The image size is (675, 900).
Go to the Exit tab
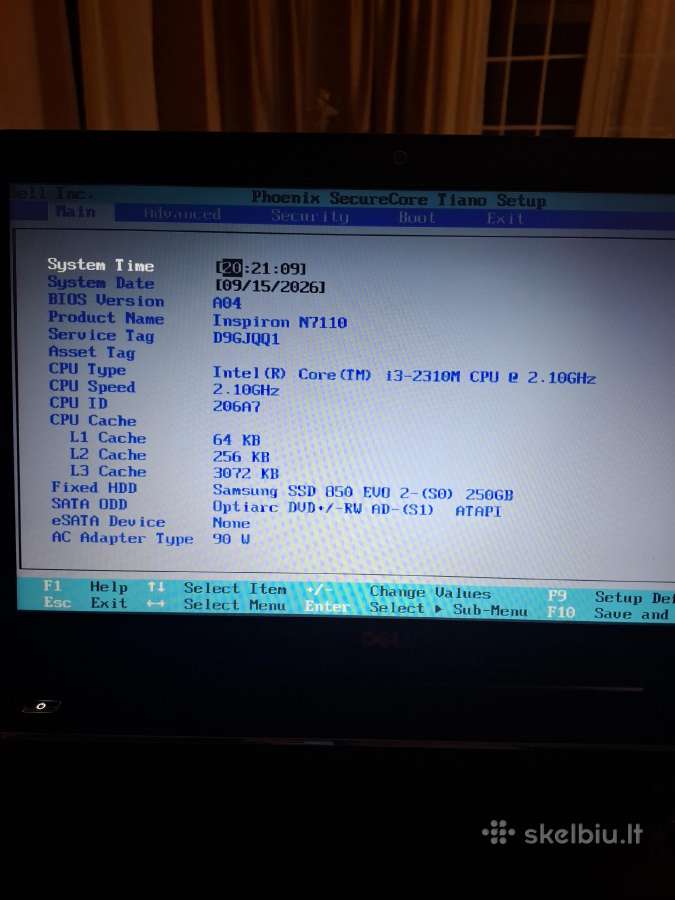click(505, 219)
